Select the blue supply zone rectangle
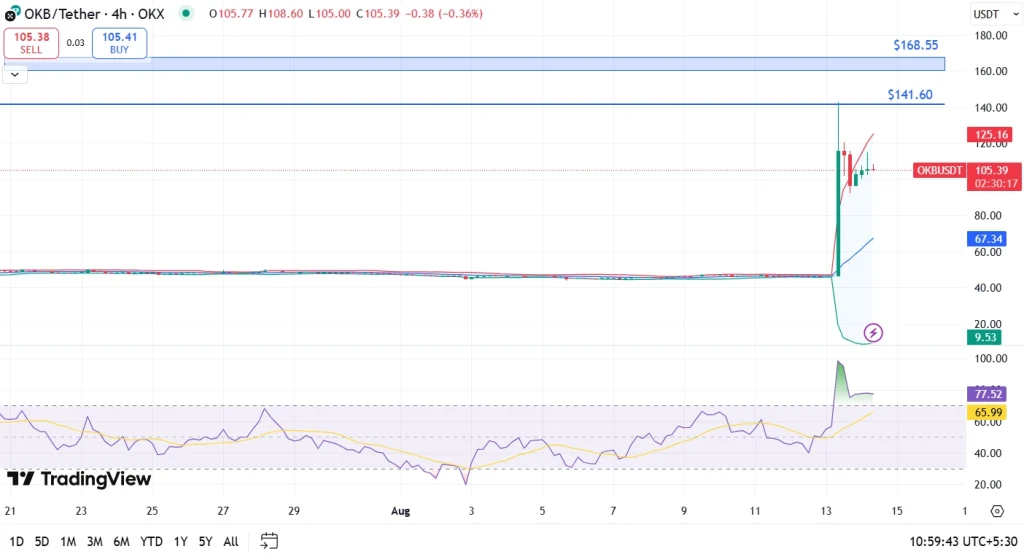Image resolution: width=1024 pixels, height=557 pixels. [474, 64]
